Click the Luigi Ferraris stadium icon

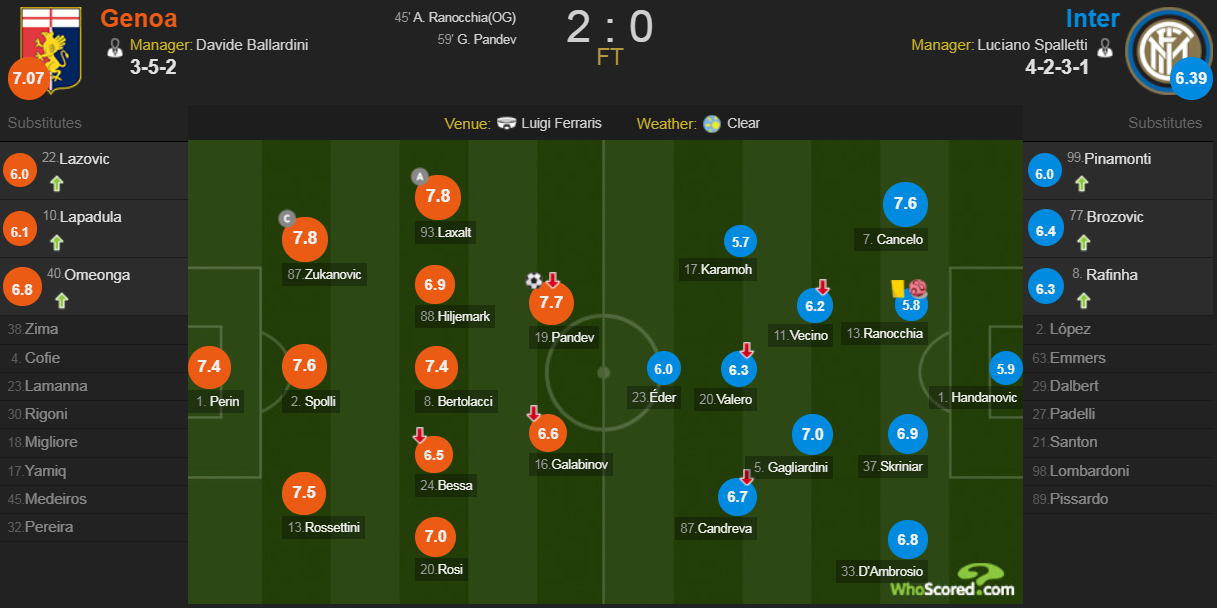click(x=507, y=124)
